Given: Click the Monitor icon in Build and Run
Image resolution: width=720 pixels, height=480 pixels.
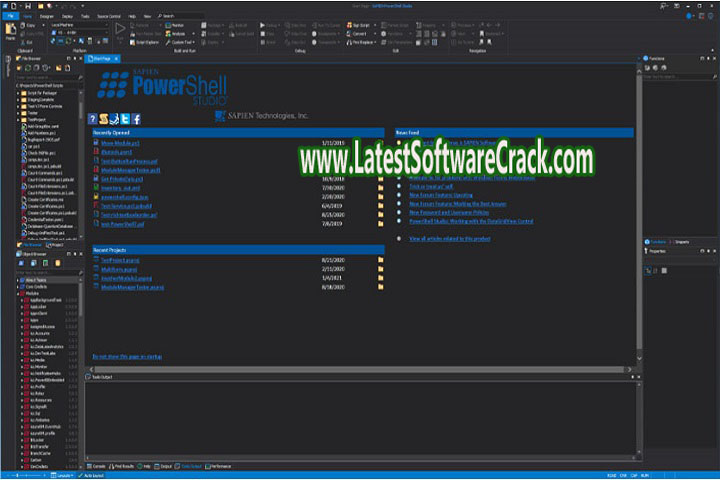Looking at the screenshot, I should pos(169,25).
